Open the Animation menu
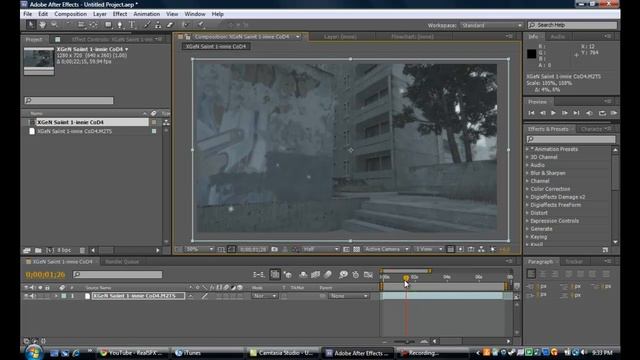Viewport: 640px width, 360px height. tap(147, 14)
